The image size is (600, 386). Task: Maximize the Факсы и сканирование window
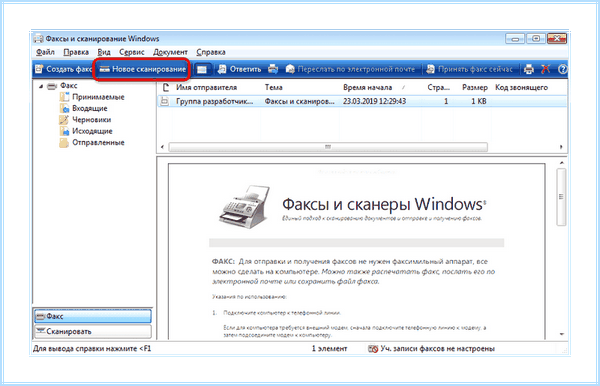(x=536, y=39)
